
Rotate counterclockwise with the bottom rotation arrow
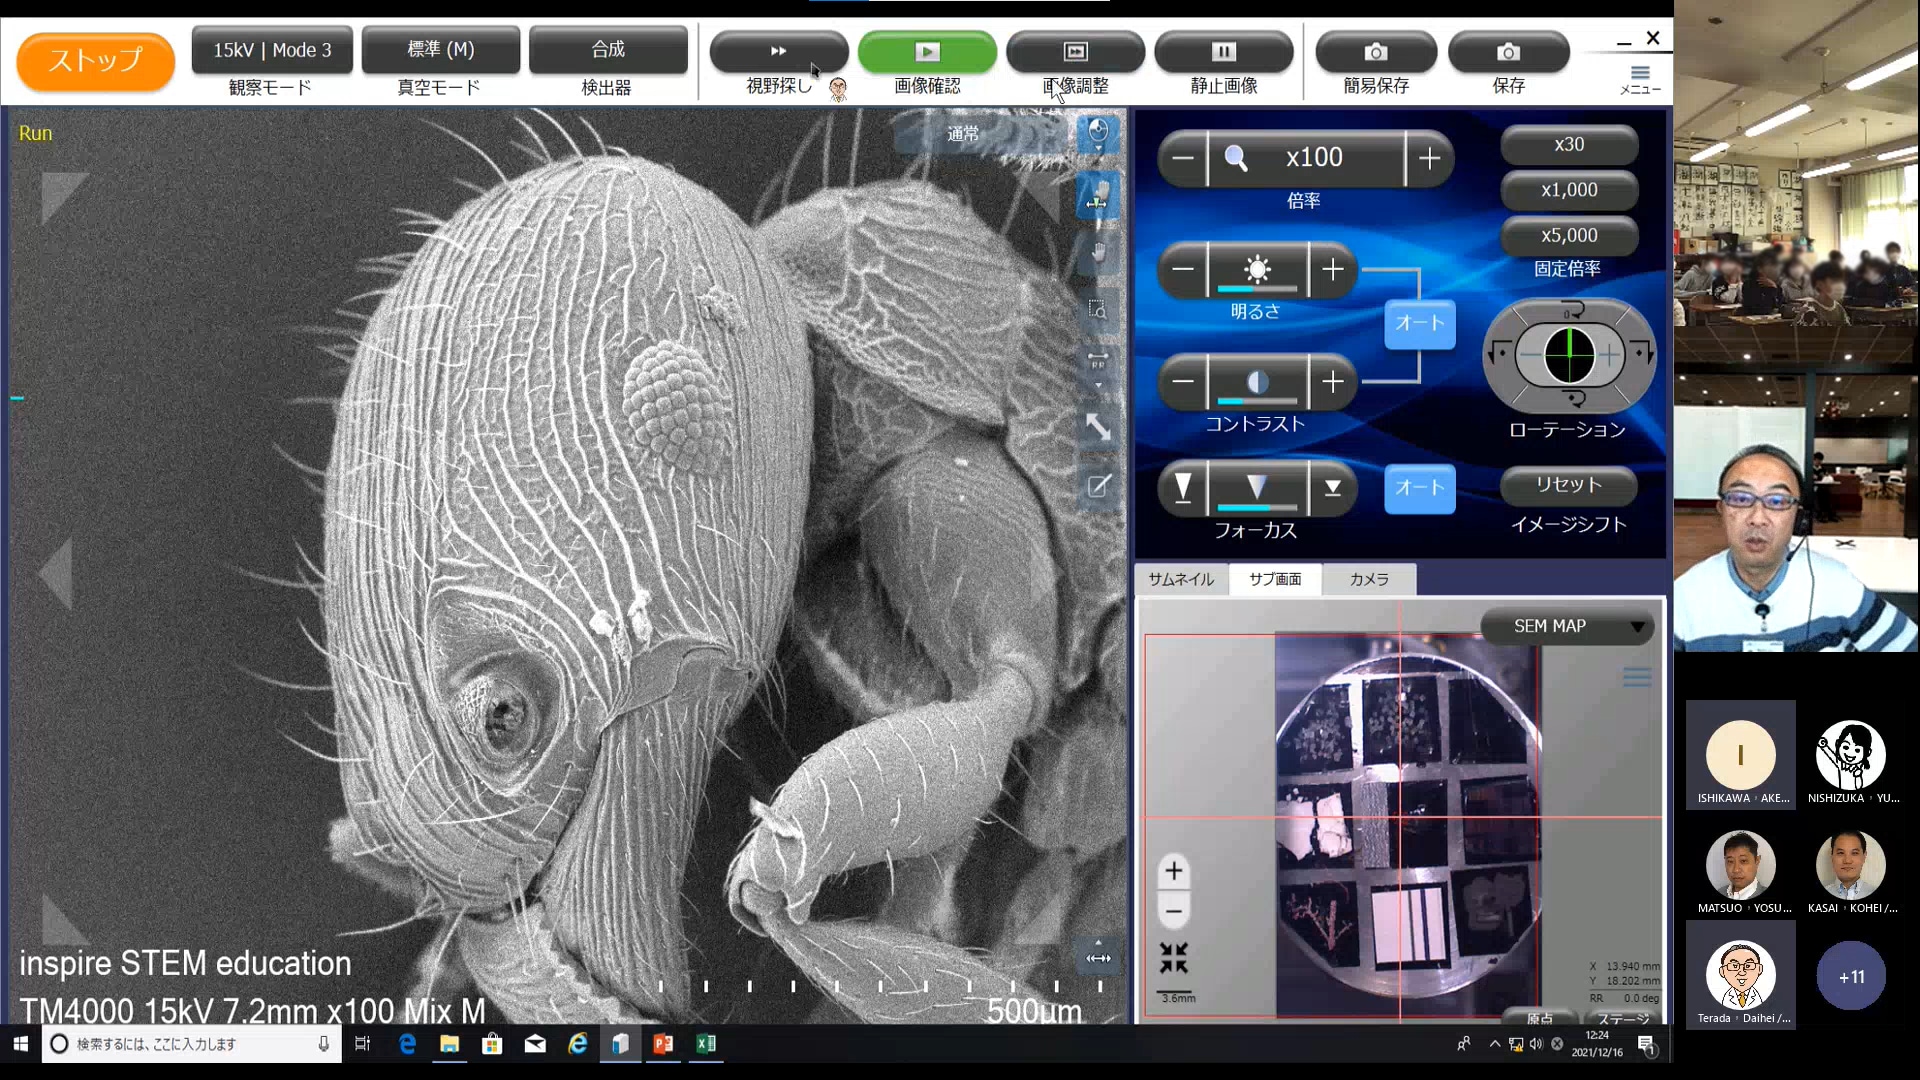click(1574, 399)
